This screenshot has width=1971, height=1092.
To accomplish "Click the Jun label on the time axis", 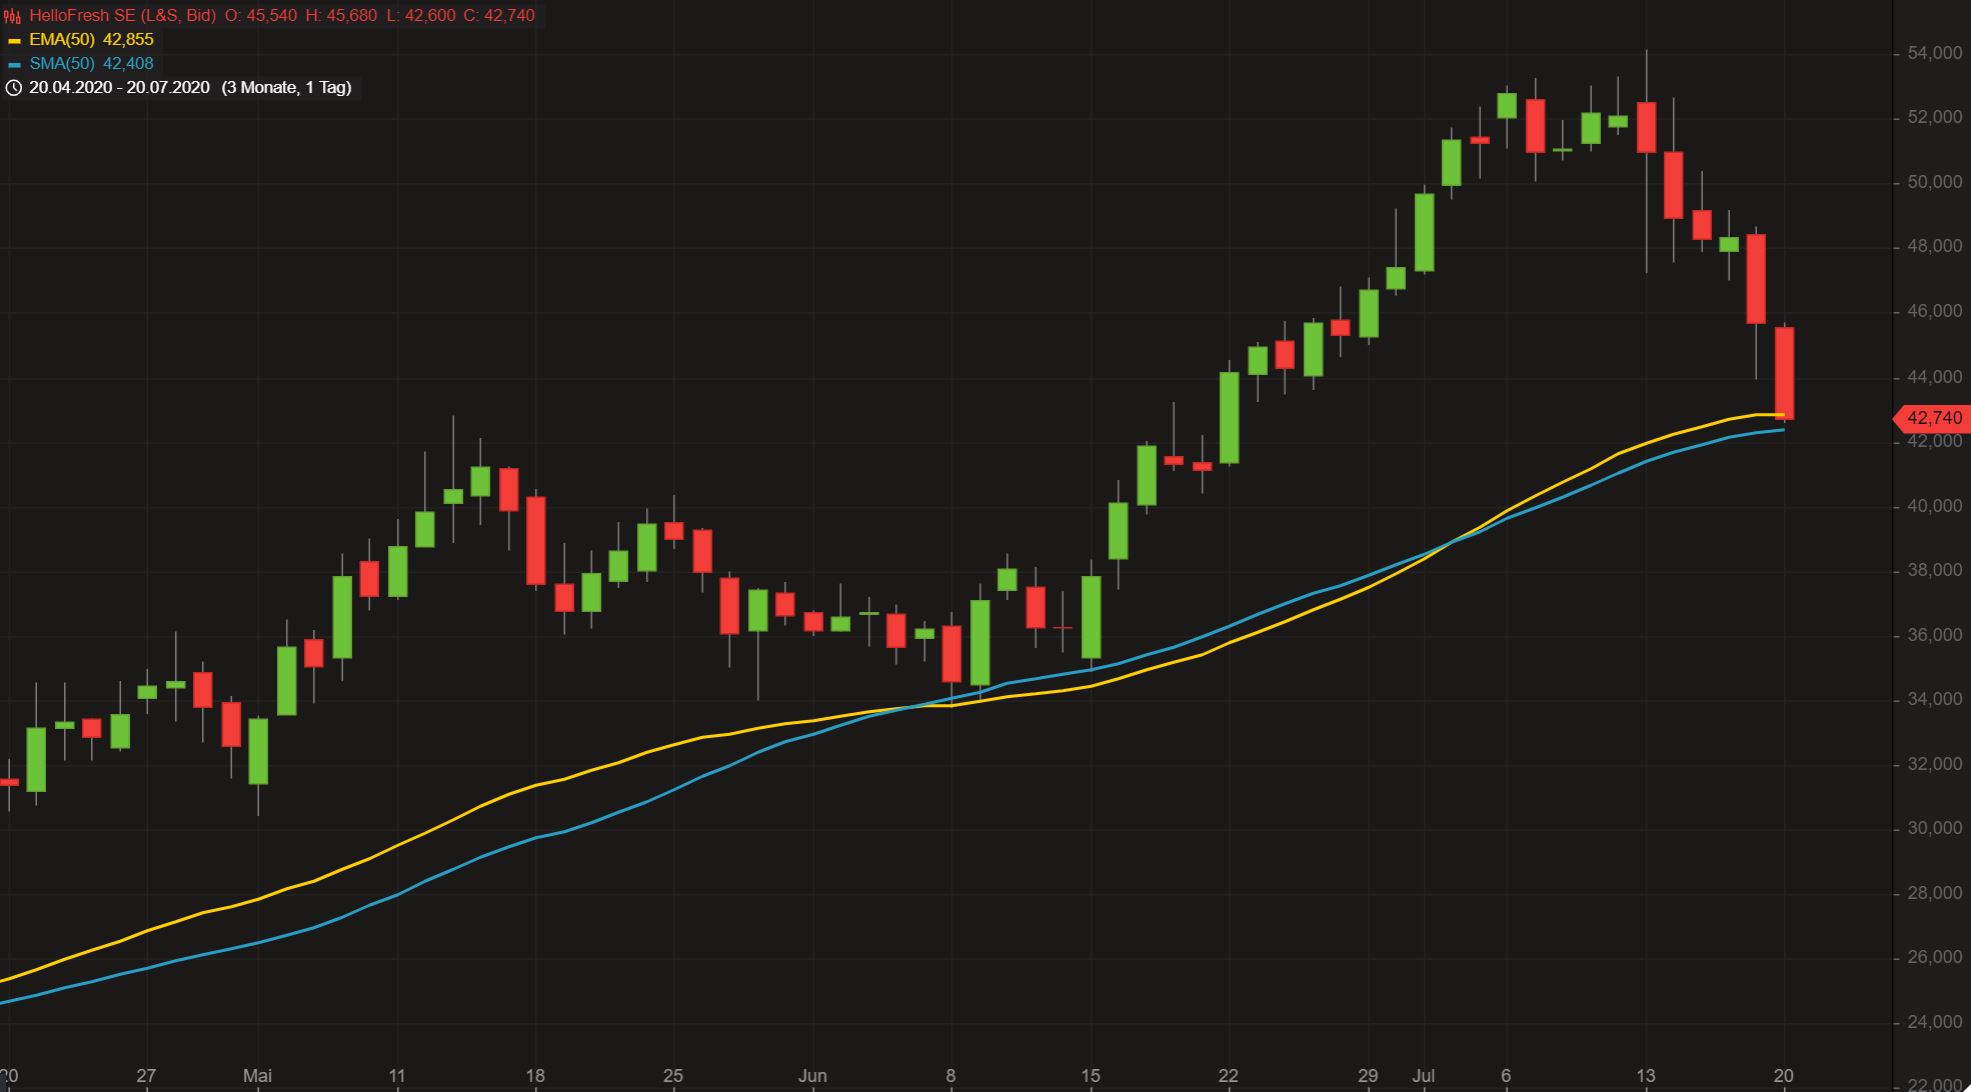I will [x=813, y=1076].
